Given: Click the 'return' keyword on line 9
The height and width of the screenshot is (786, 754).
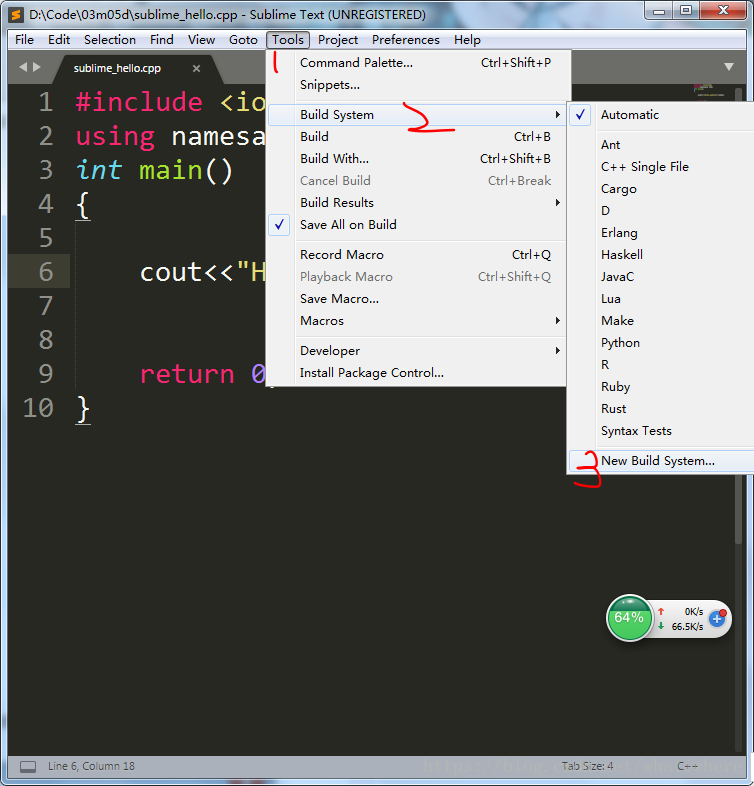Looking at the screenshot, I should pyautogui.click(x=187, y=374).
